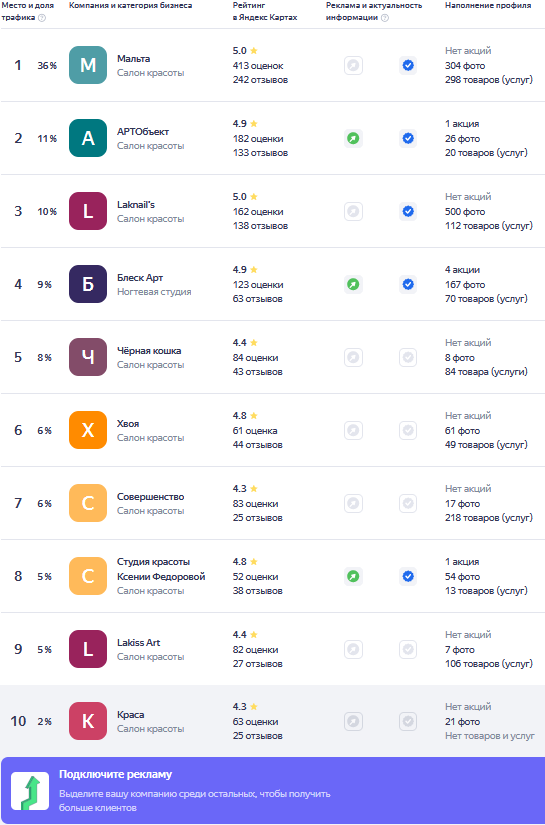Click the help icon beside информации header
Viewport: 545px width, 825px height.
click(x=385, y=17)
